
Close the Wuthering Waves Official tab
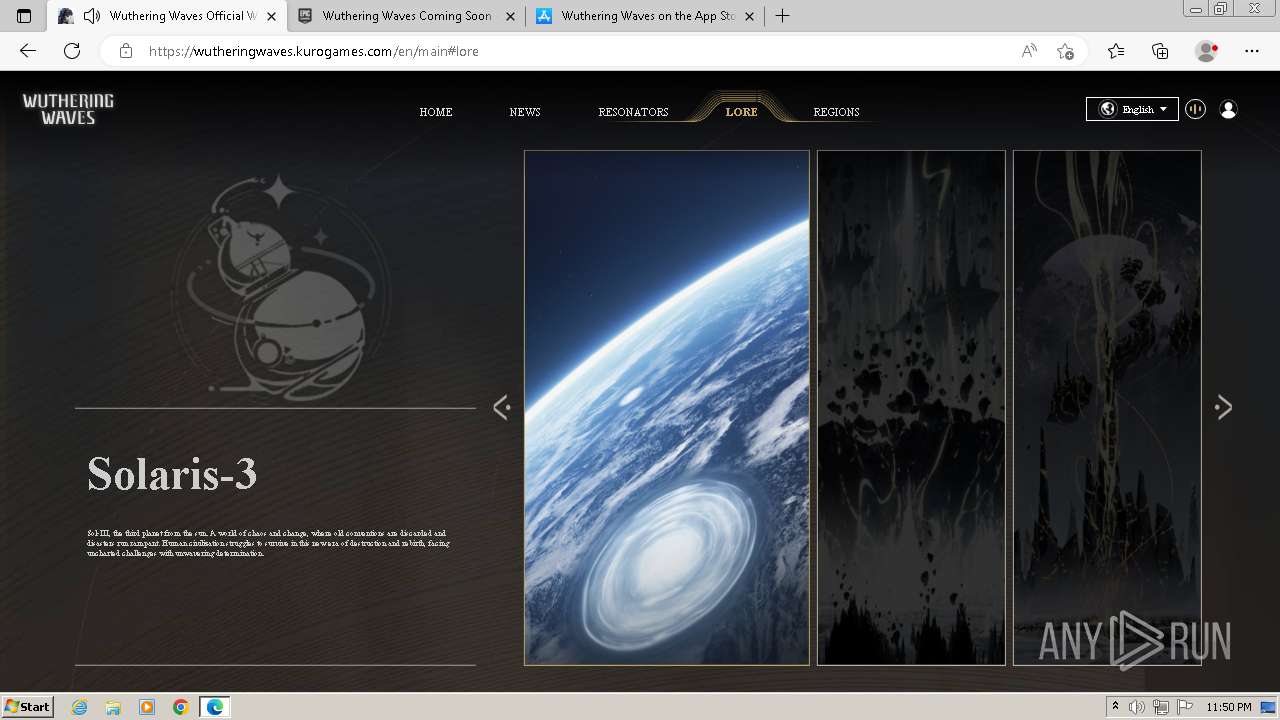coord(271,16)
